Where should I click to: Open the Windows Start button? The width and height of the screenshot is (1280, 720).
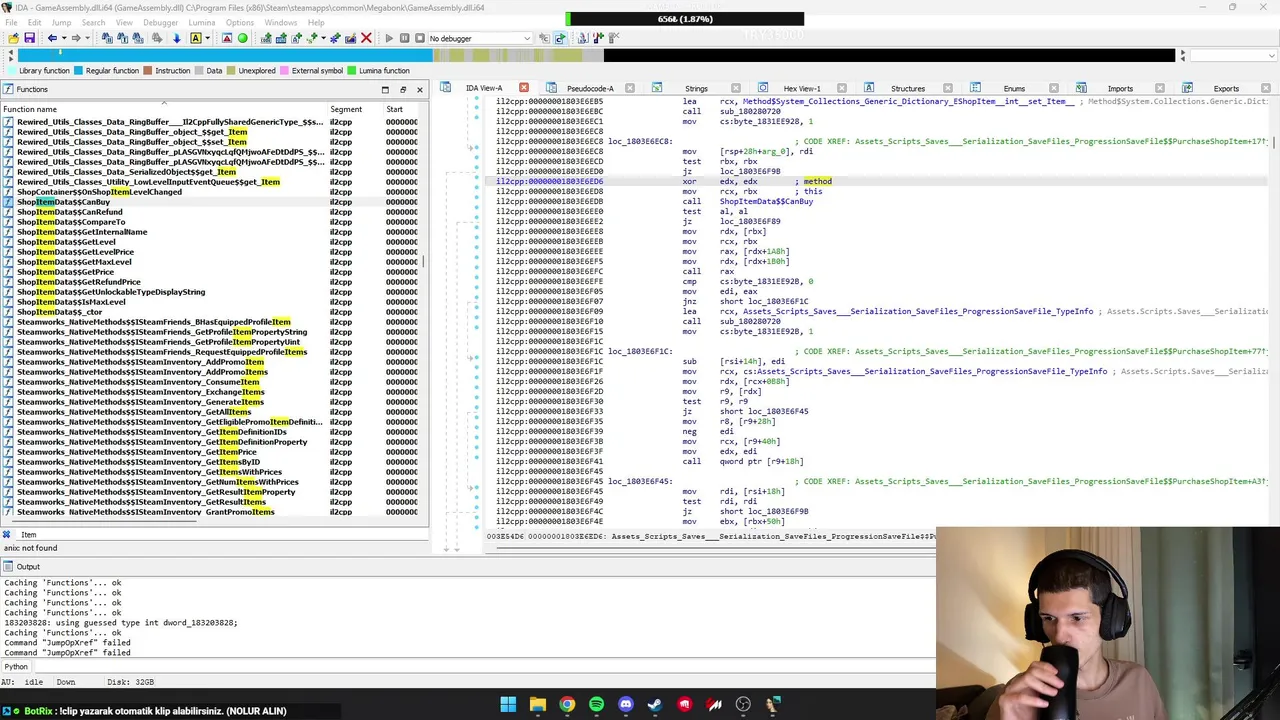[508, 704]
